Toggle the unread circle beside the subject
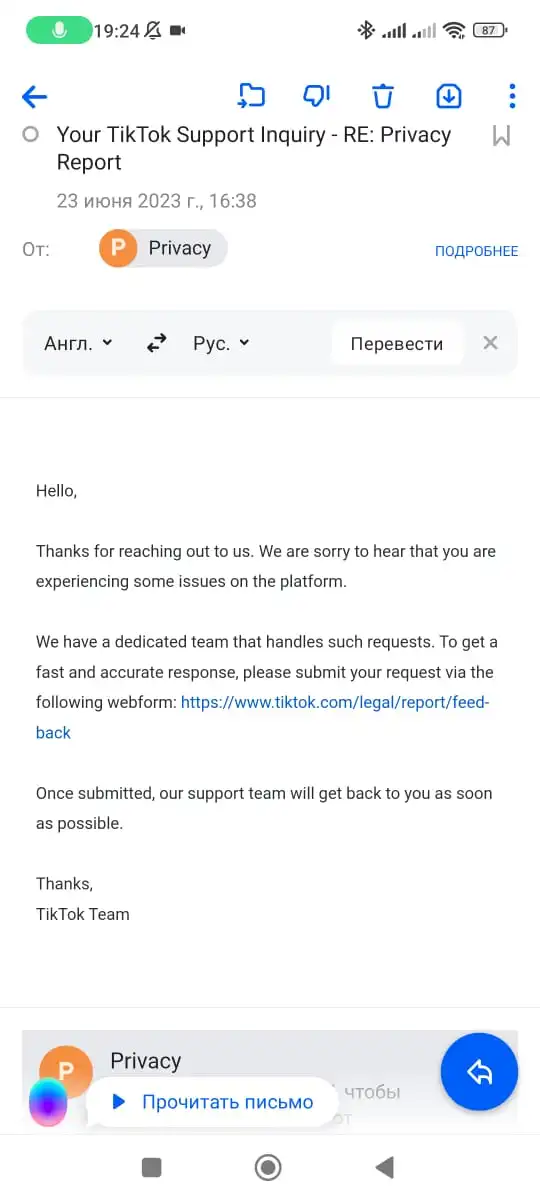The image size is (540, 1200). click(30, 134)
